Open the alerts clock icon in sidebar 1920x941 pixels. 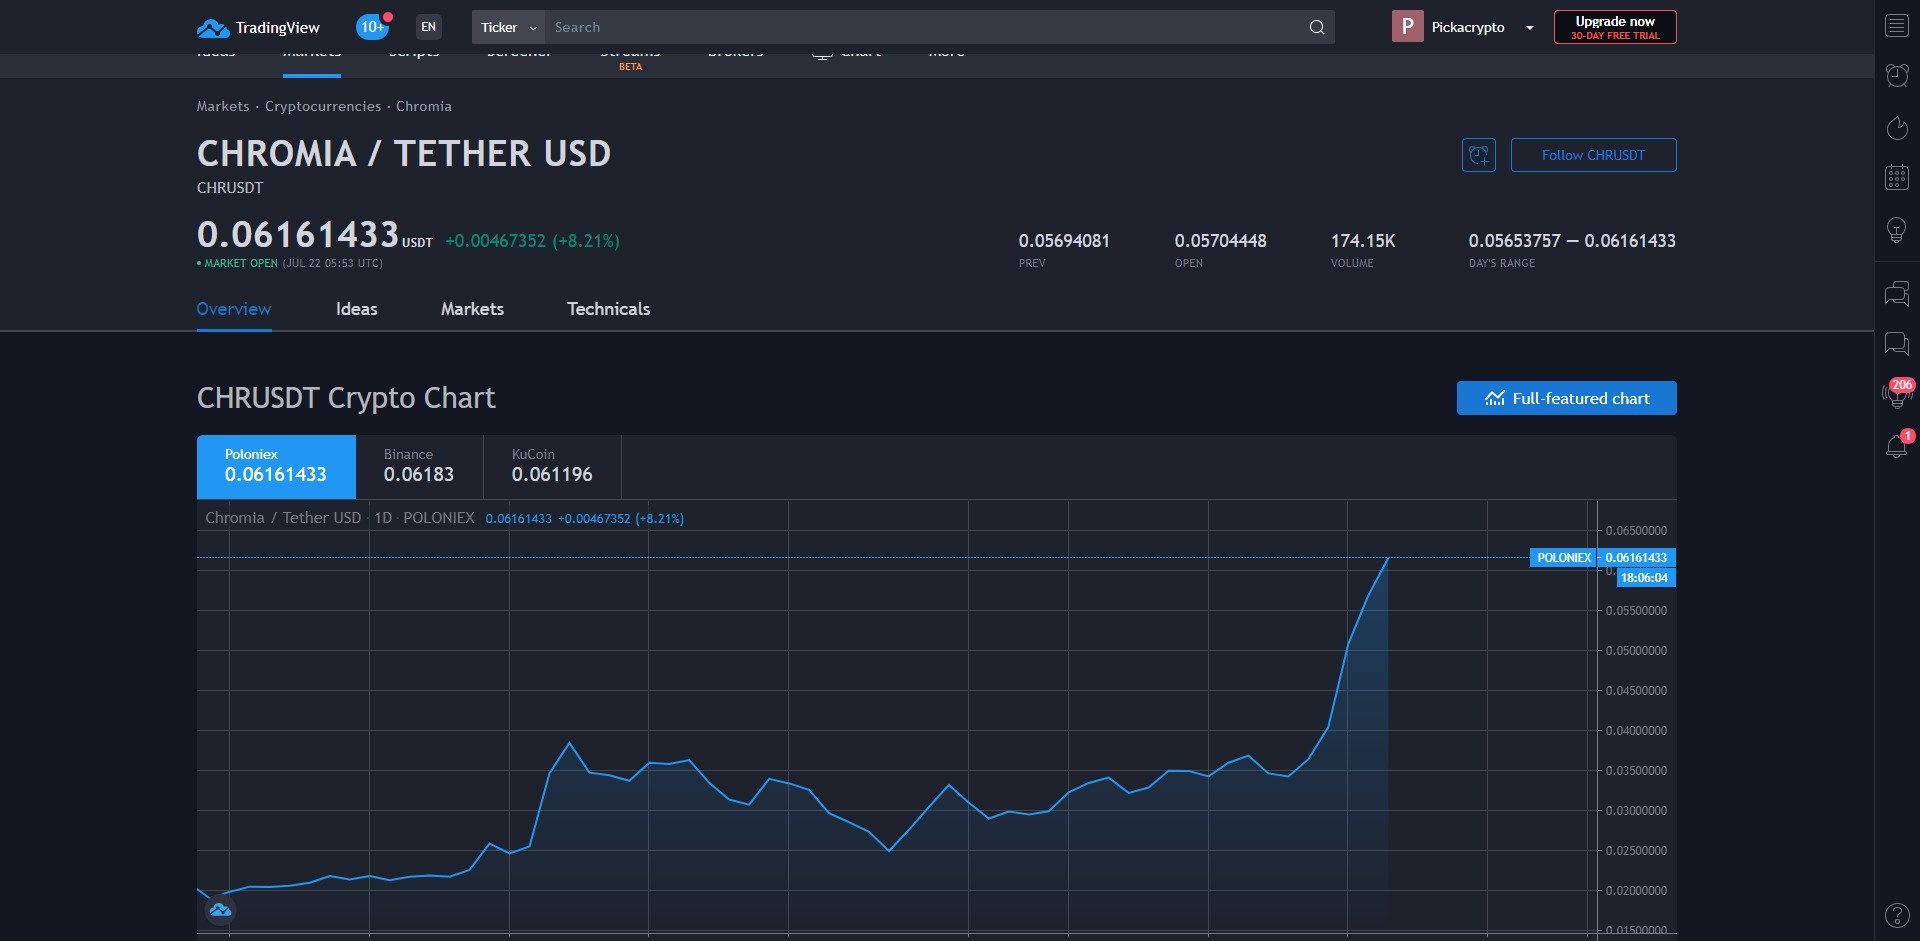point(1896,75)
